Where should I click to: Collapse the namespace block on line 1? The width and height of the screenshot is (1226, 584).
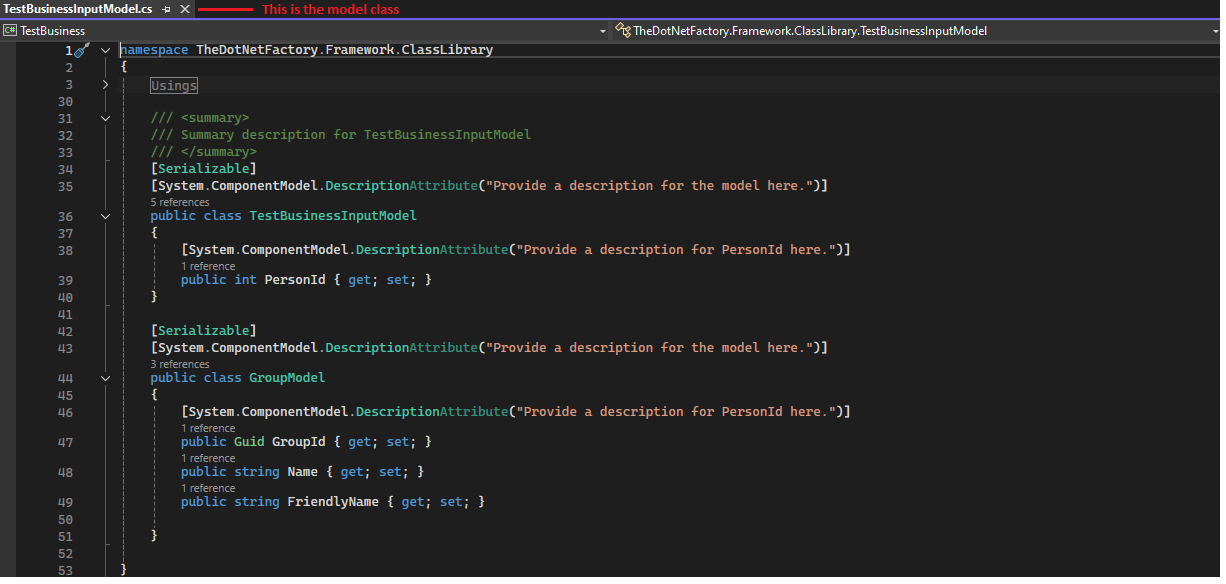(x=105, y=49)
